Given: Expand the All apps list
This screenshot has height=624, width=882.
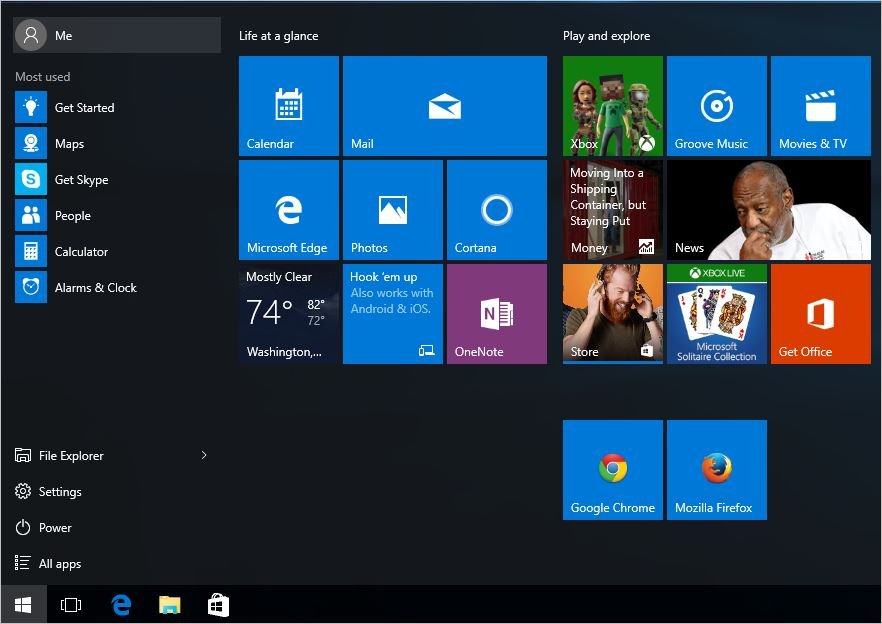Looking at the screenshot, I should pos(60,564).
